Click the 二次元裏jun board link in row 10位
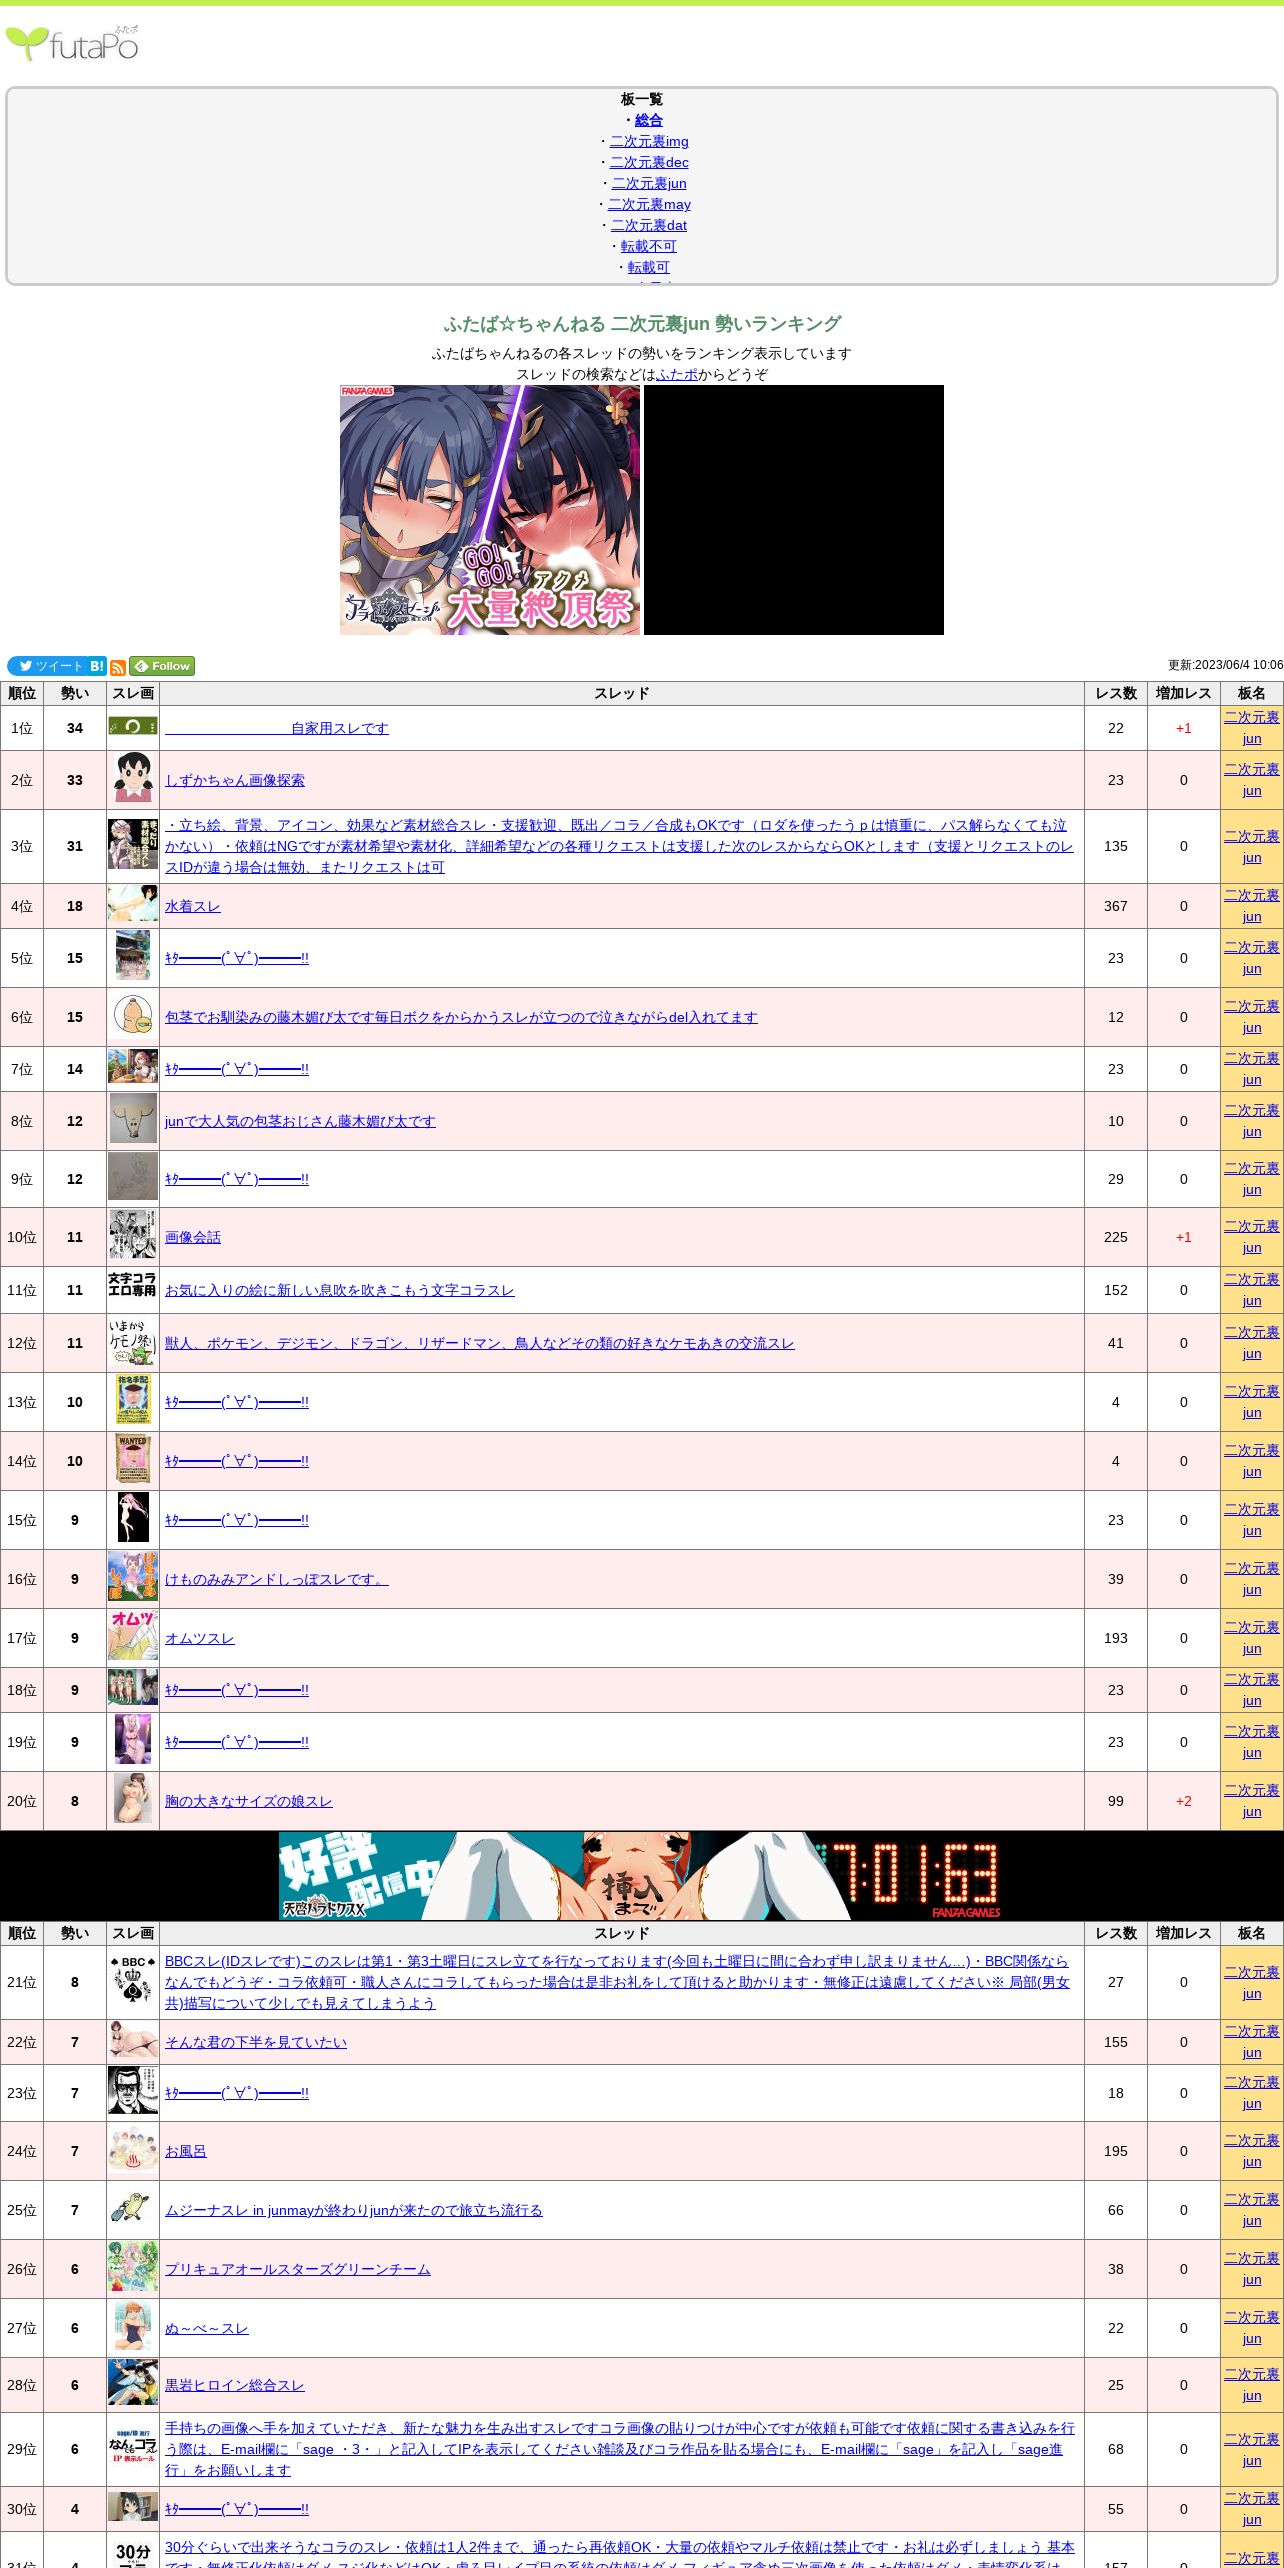The height and width of the screenshot is (2568, 1284). tap(1252, 1237)
